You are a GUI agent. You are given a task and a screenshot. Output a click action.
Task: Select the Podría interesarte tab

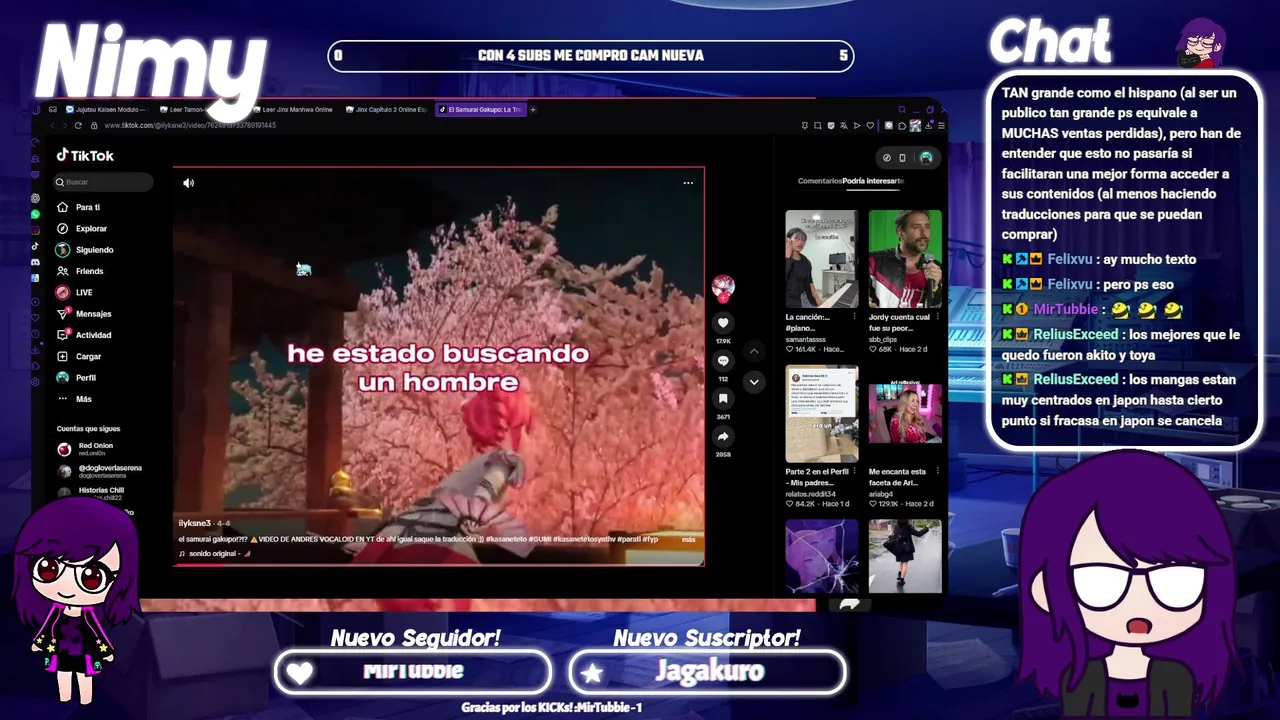coord(873,181)
